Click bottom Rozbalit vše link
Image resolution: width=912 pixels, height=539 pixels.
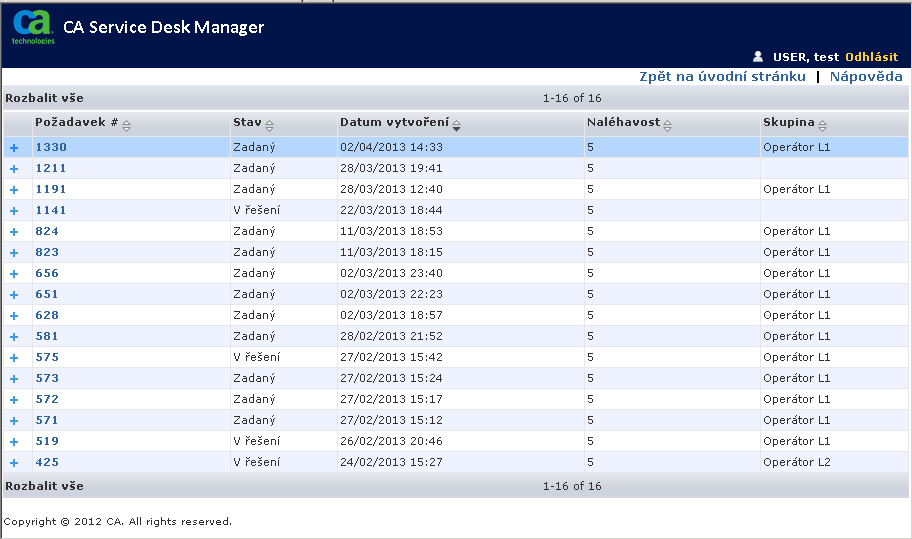pos(44,486)
